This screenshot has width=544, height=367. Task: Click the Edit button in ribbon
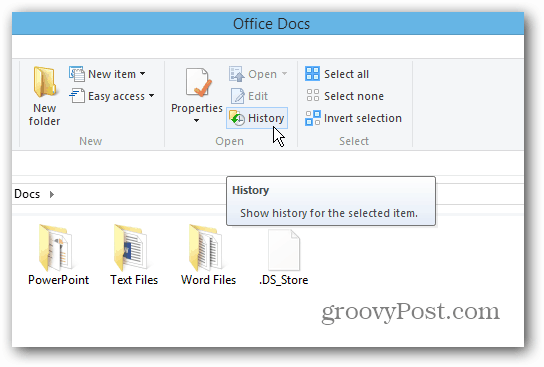pos(249,96)
